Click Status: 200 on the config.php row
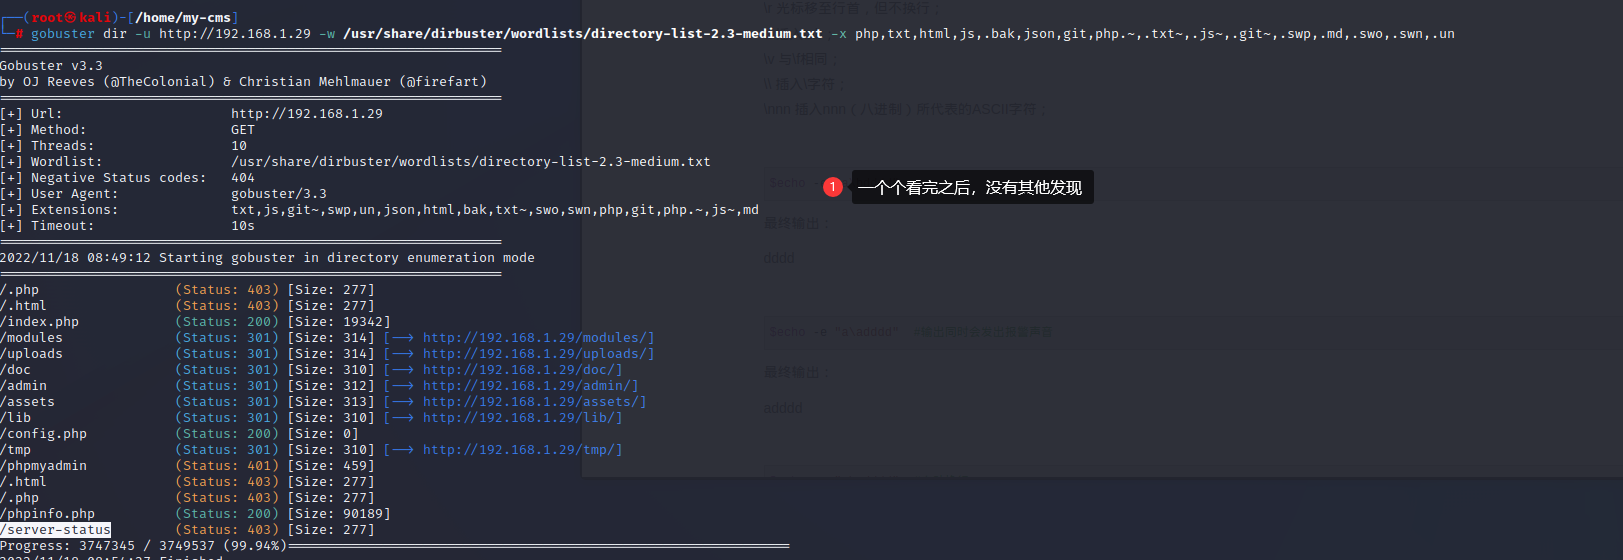1623x560 pixels. click(227, 434)
